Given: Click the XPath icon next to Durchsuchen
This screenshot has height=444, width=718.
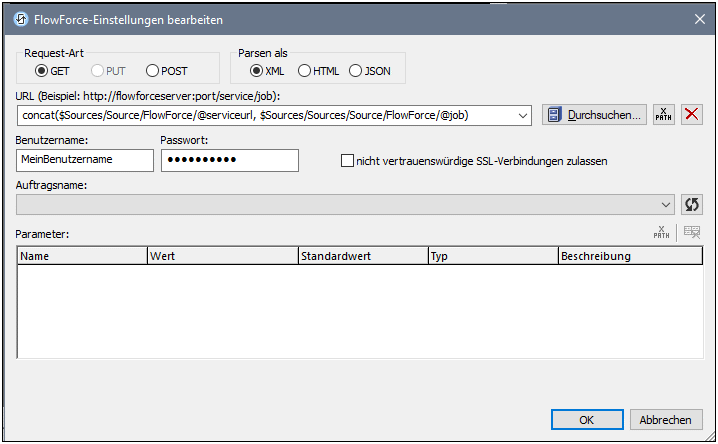Looking at the screenshot, I should point(663,115).
